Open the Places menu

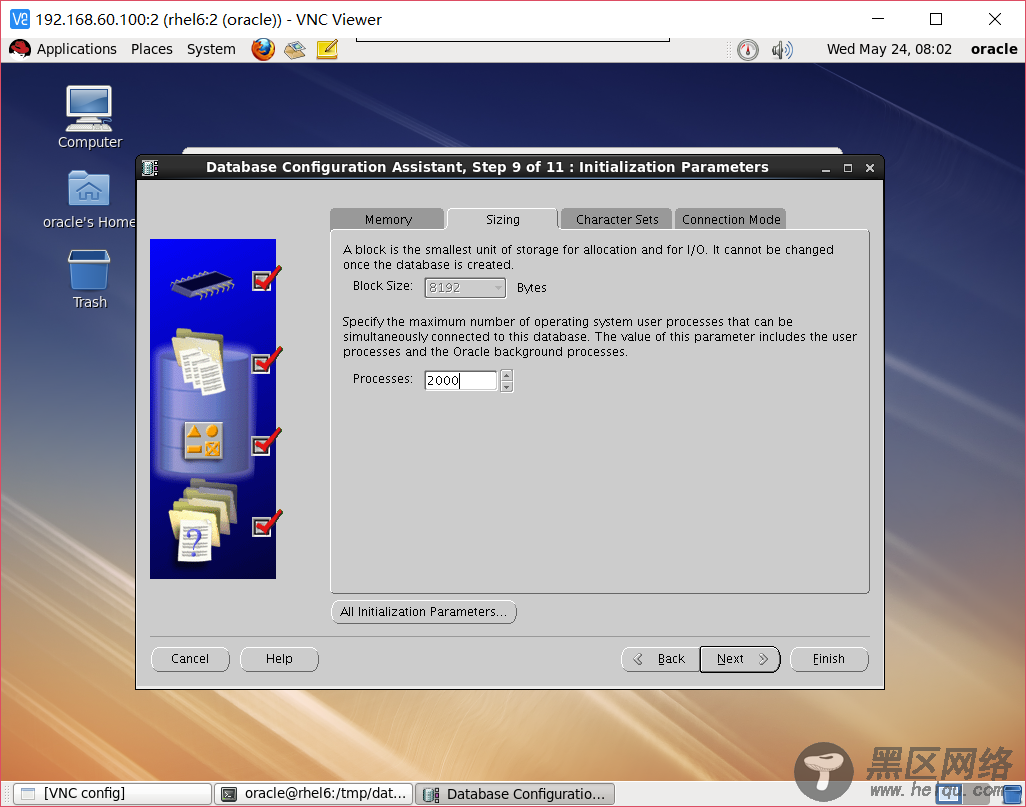tap(152, 49)
